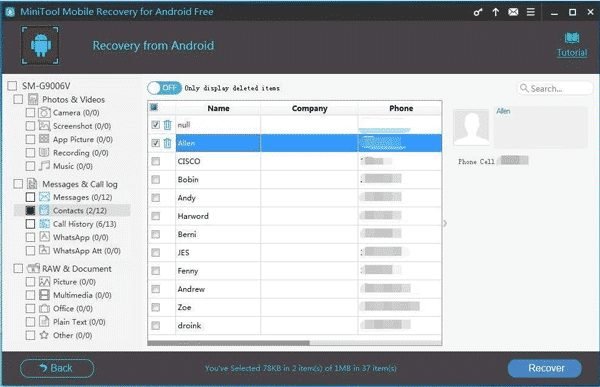Toggle Only display deleted items switch
600x387 pixels.
tap(164, 88)
